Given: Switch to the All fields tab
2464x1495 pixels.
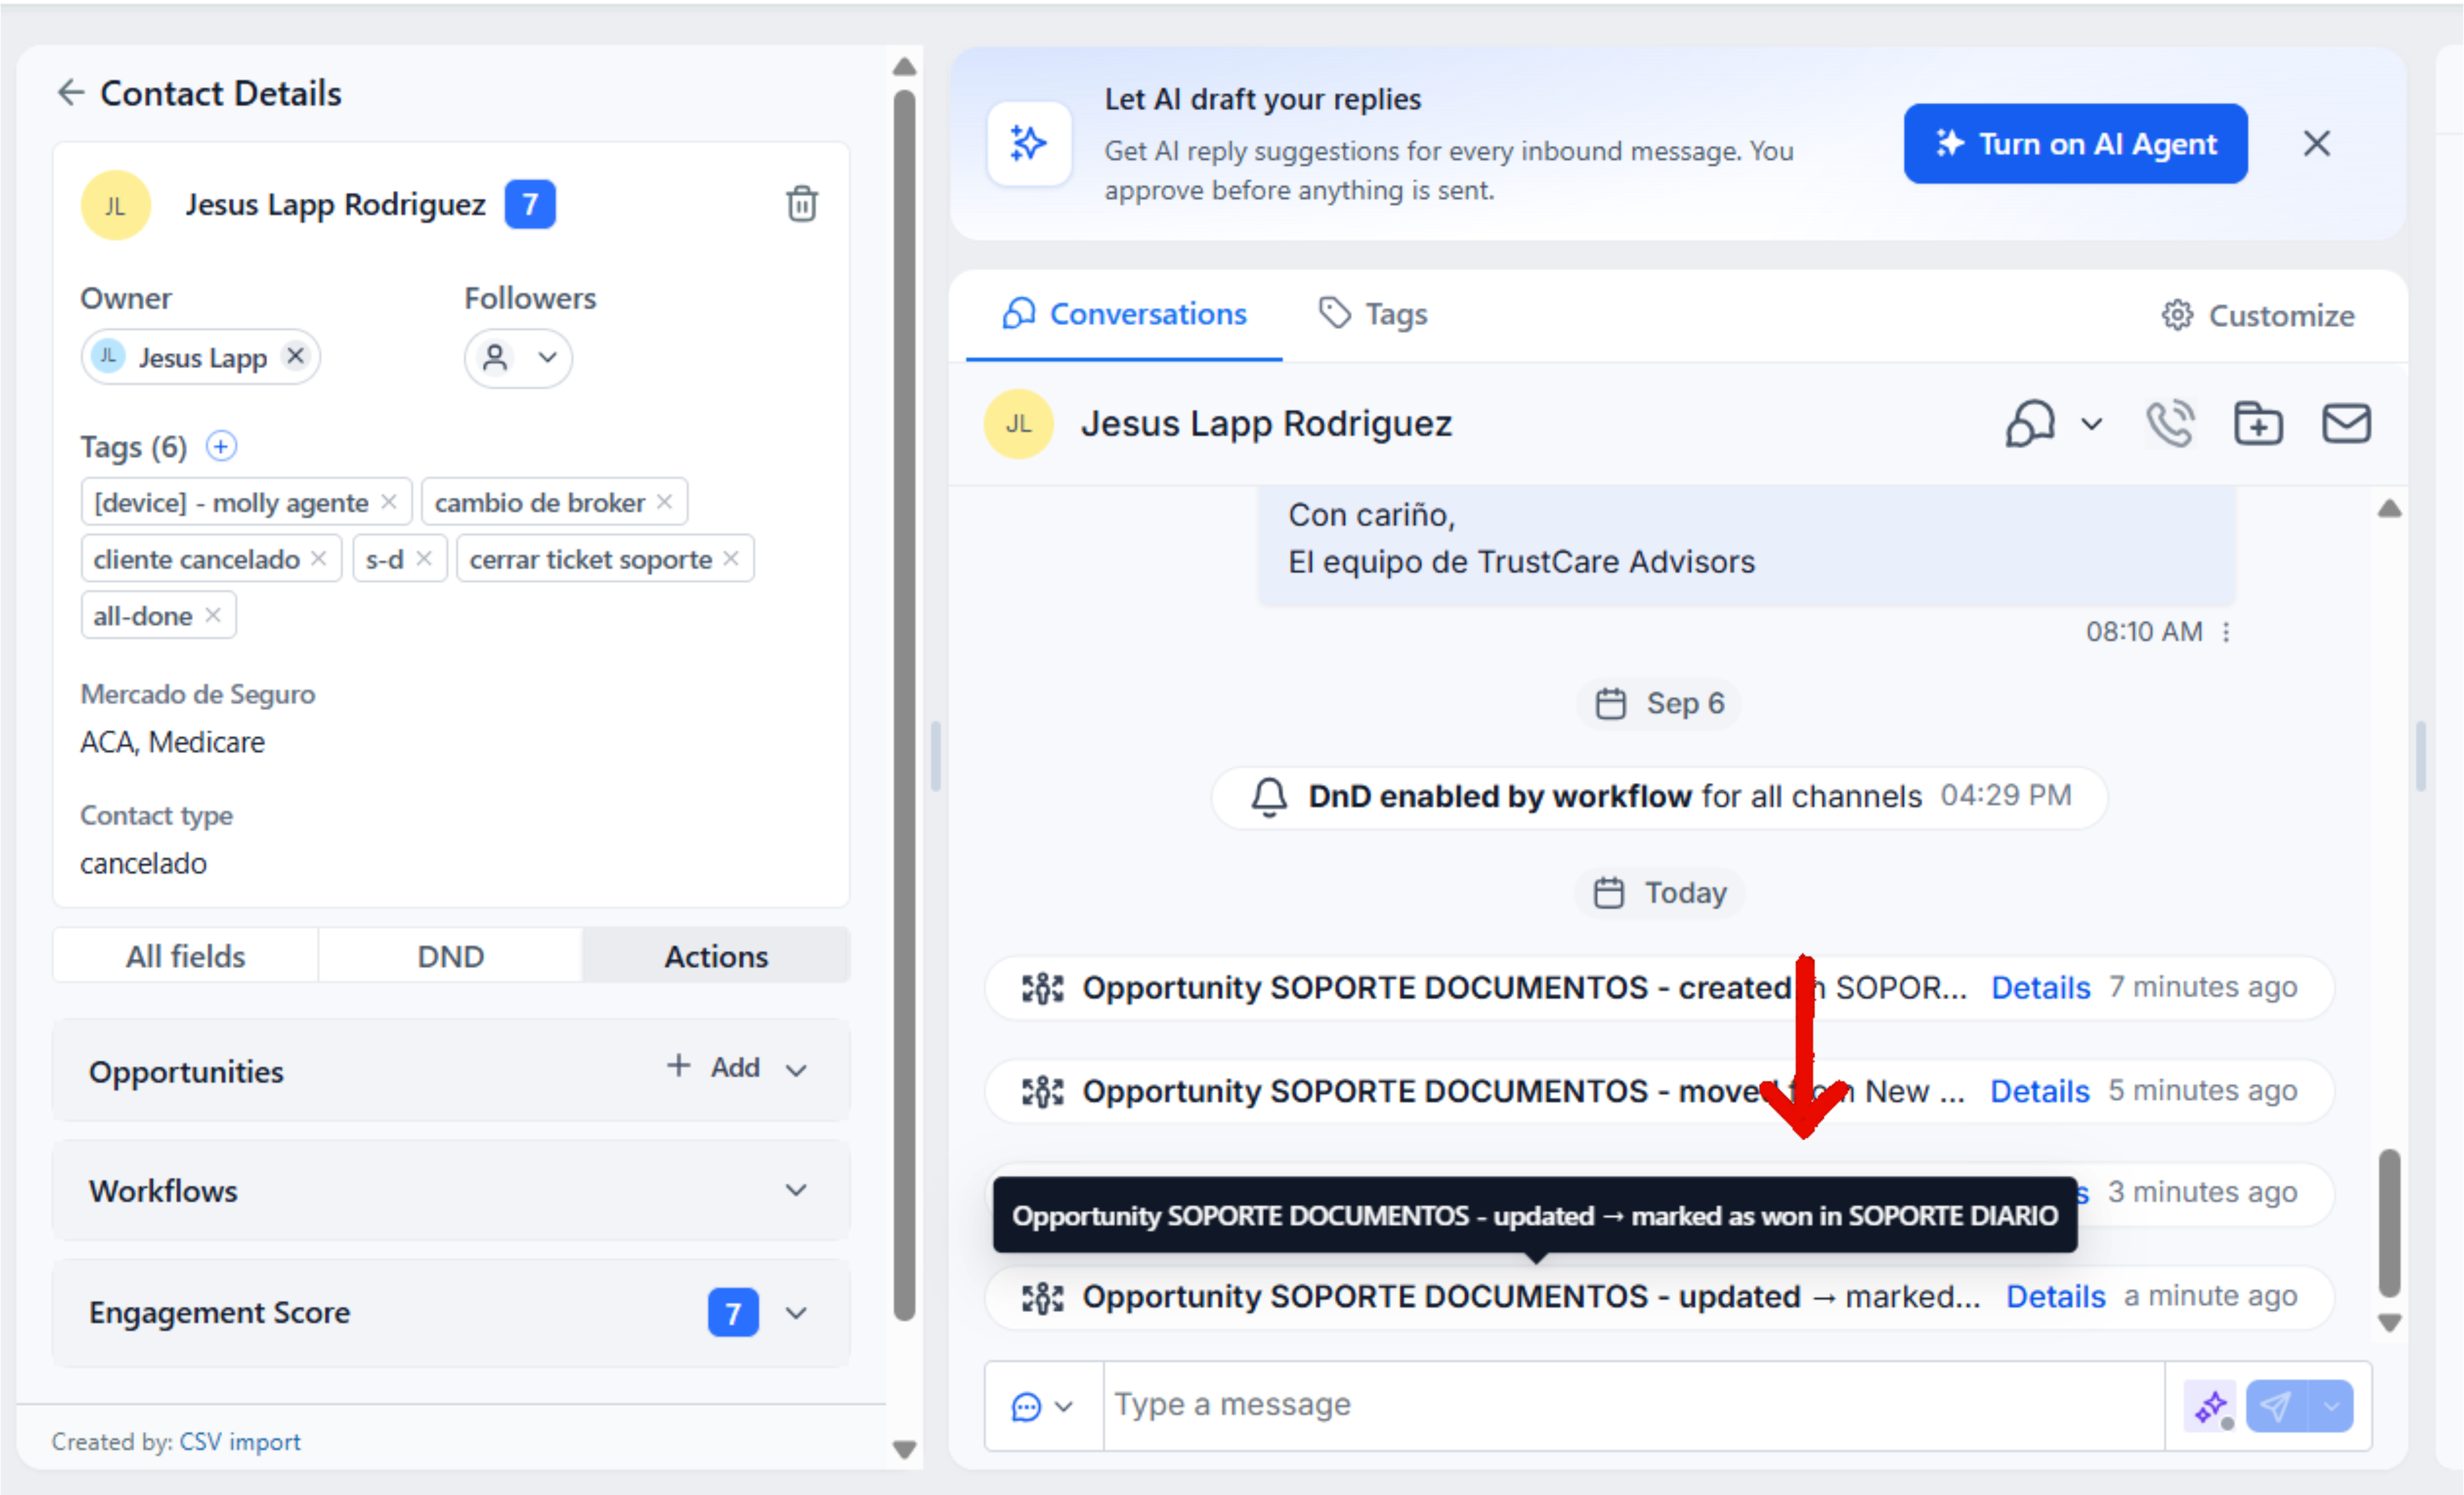Looking at the screenshot, I should (x=185, y=956).
